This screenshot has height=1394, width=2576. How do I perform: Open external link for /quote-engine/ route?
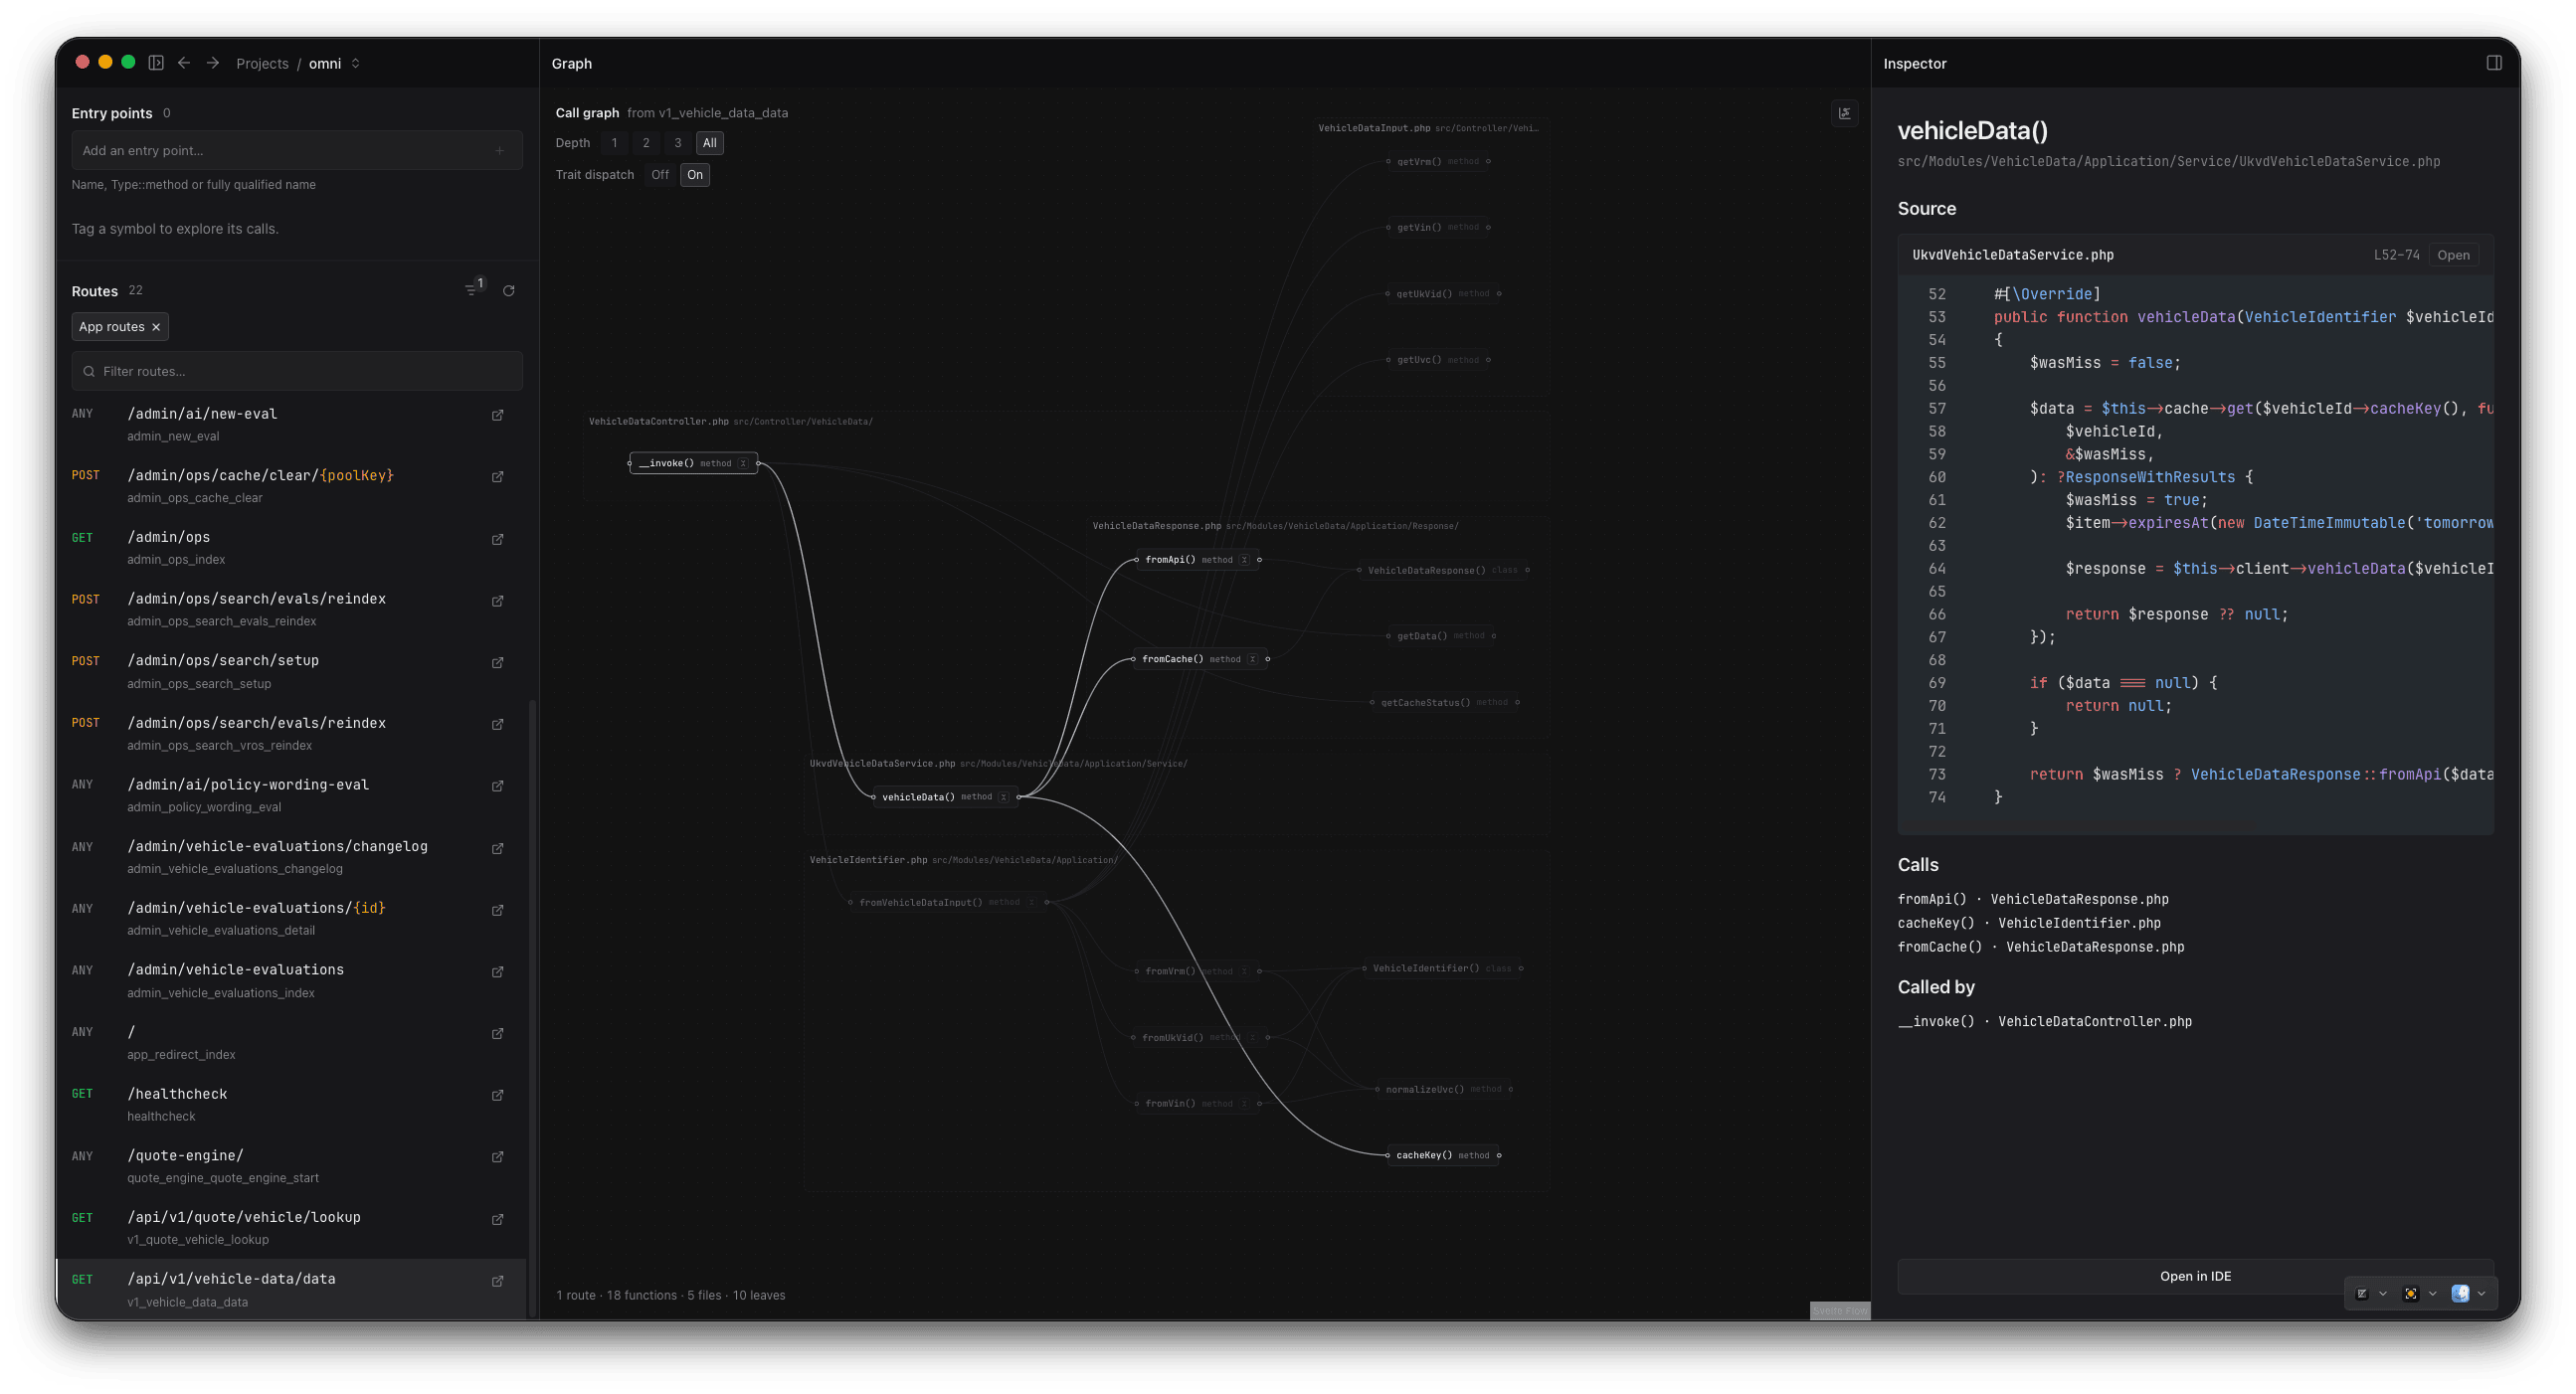tap(497, 1157)
